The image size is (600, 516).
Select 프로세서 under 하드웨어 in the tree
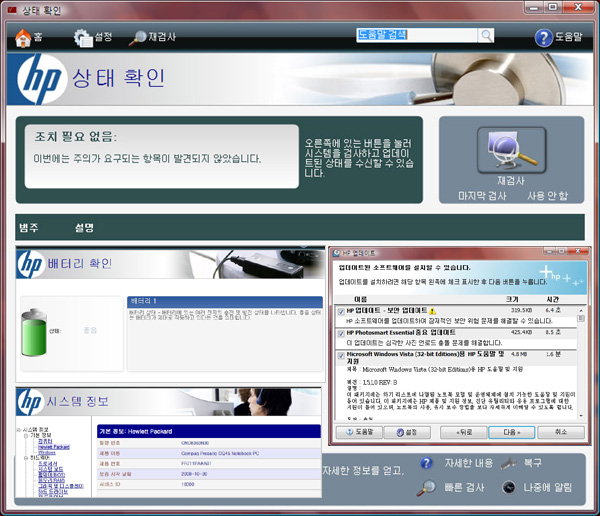(48, 464)
